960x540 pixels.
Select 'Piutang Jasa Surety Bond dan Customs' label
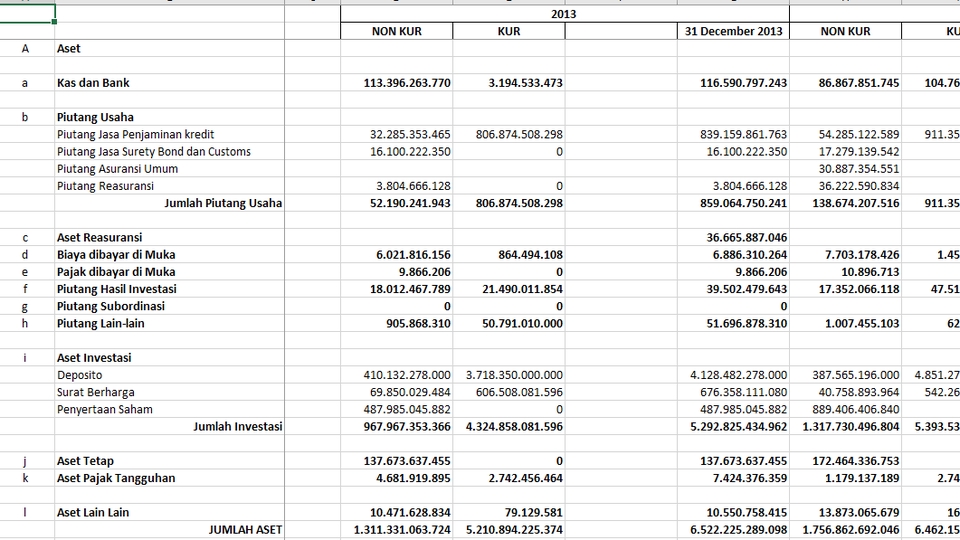tap(170, 151)
